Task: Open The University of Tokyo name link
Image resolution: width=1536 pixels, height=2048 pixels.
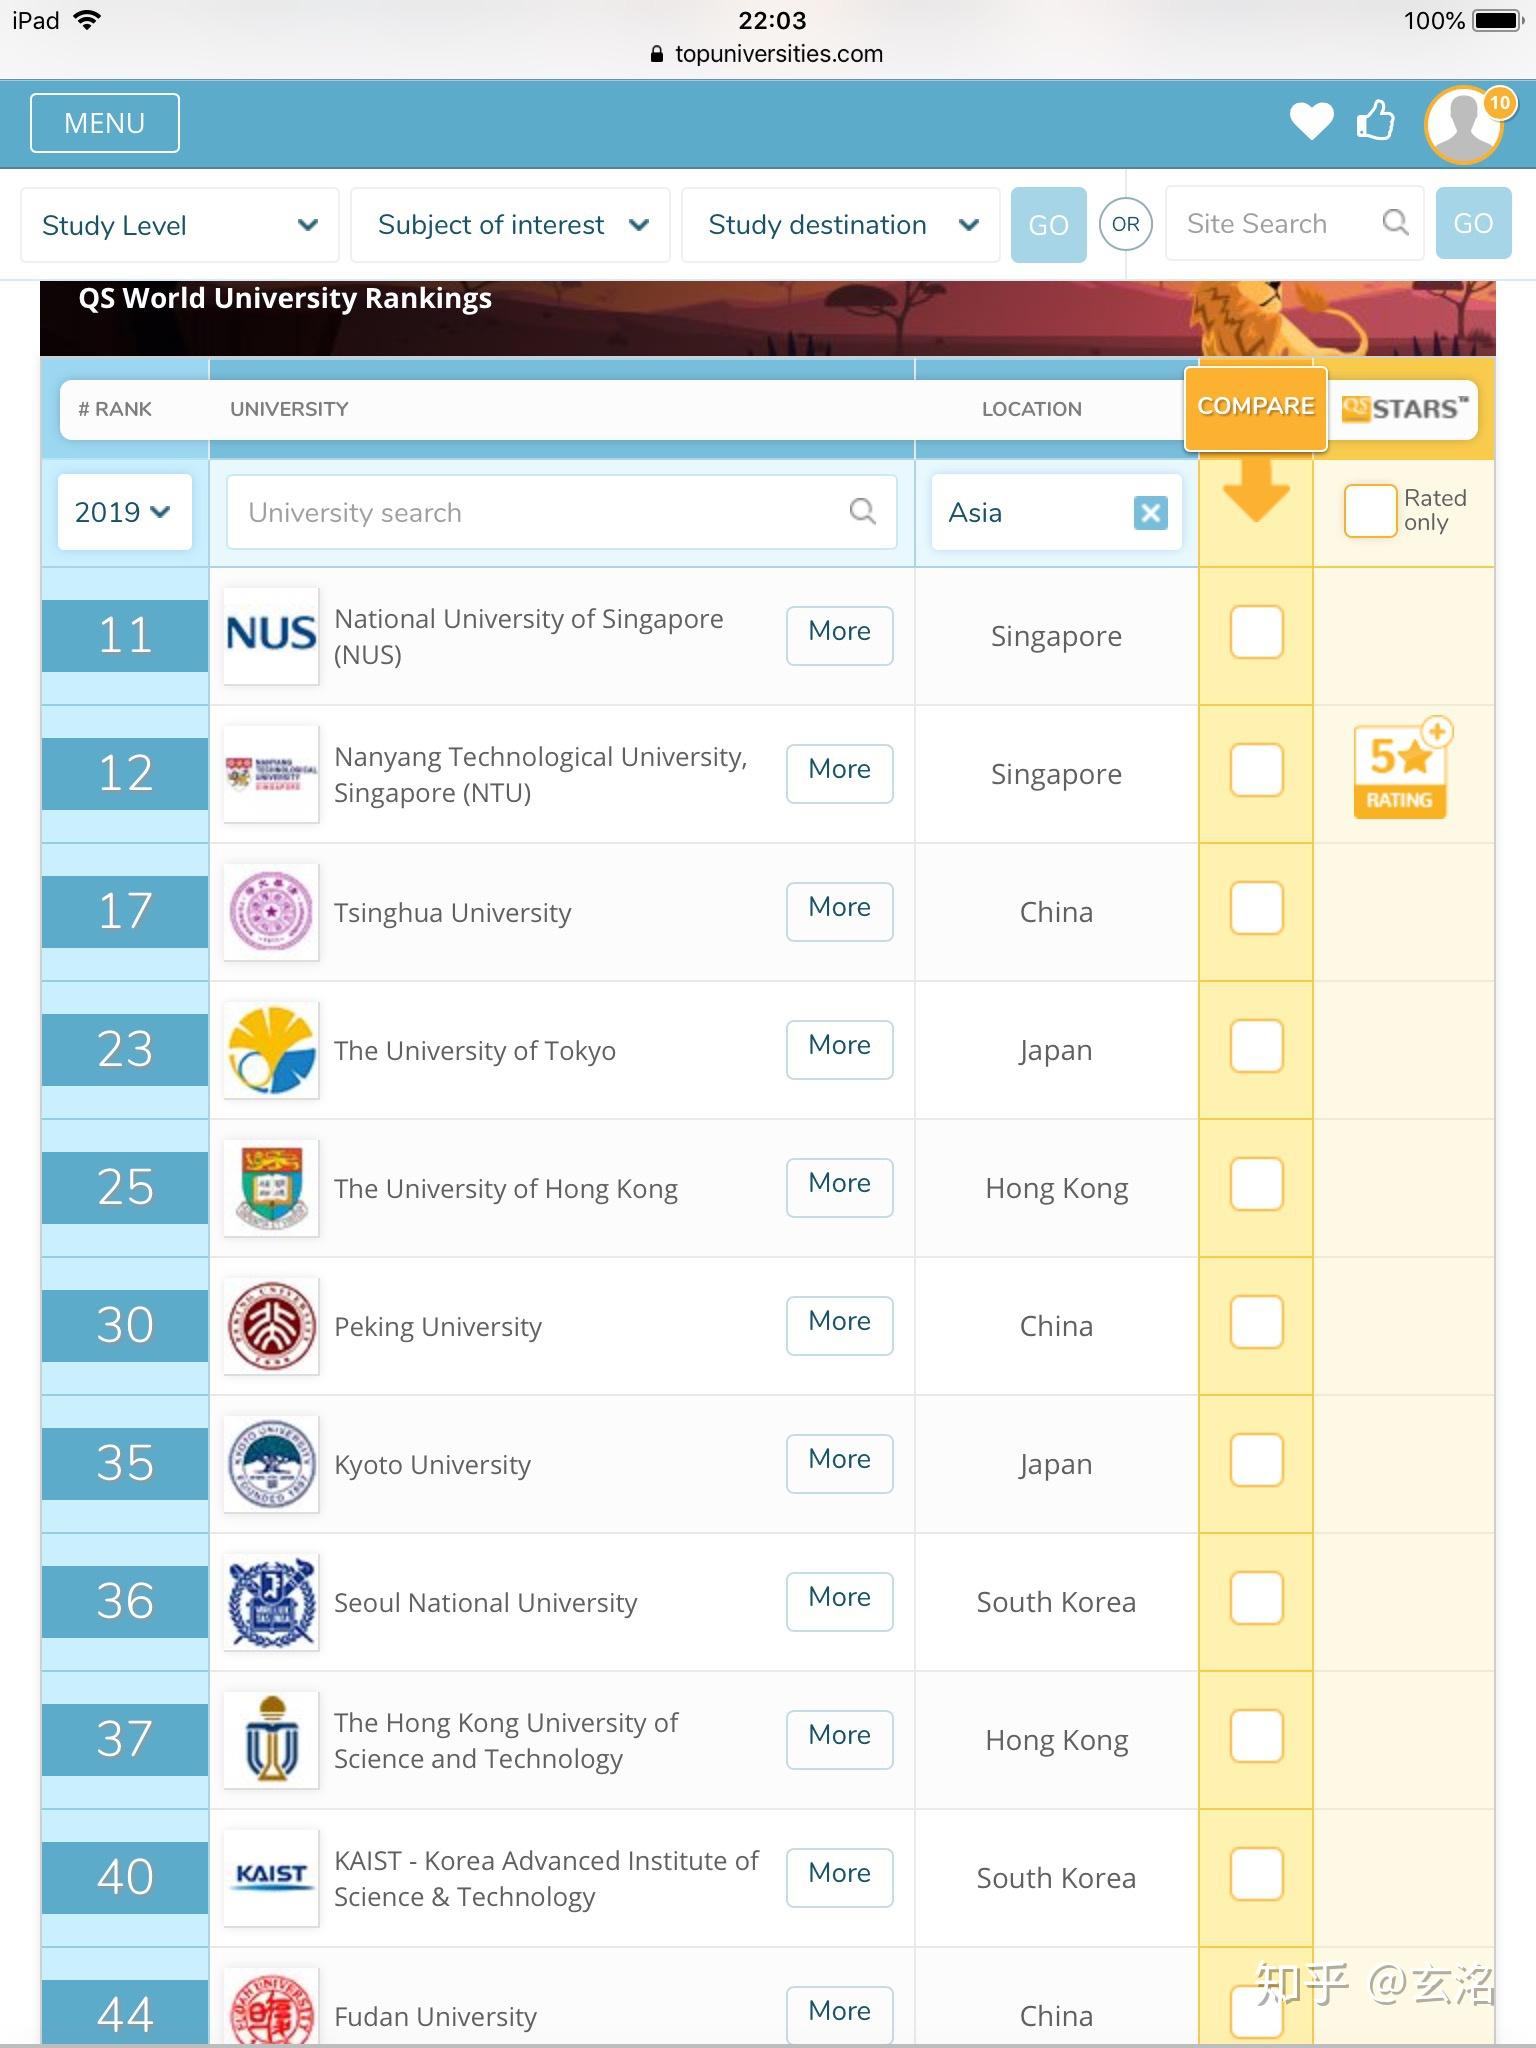Action: [475, 1051]
